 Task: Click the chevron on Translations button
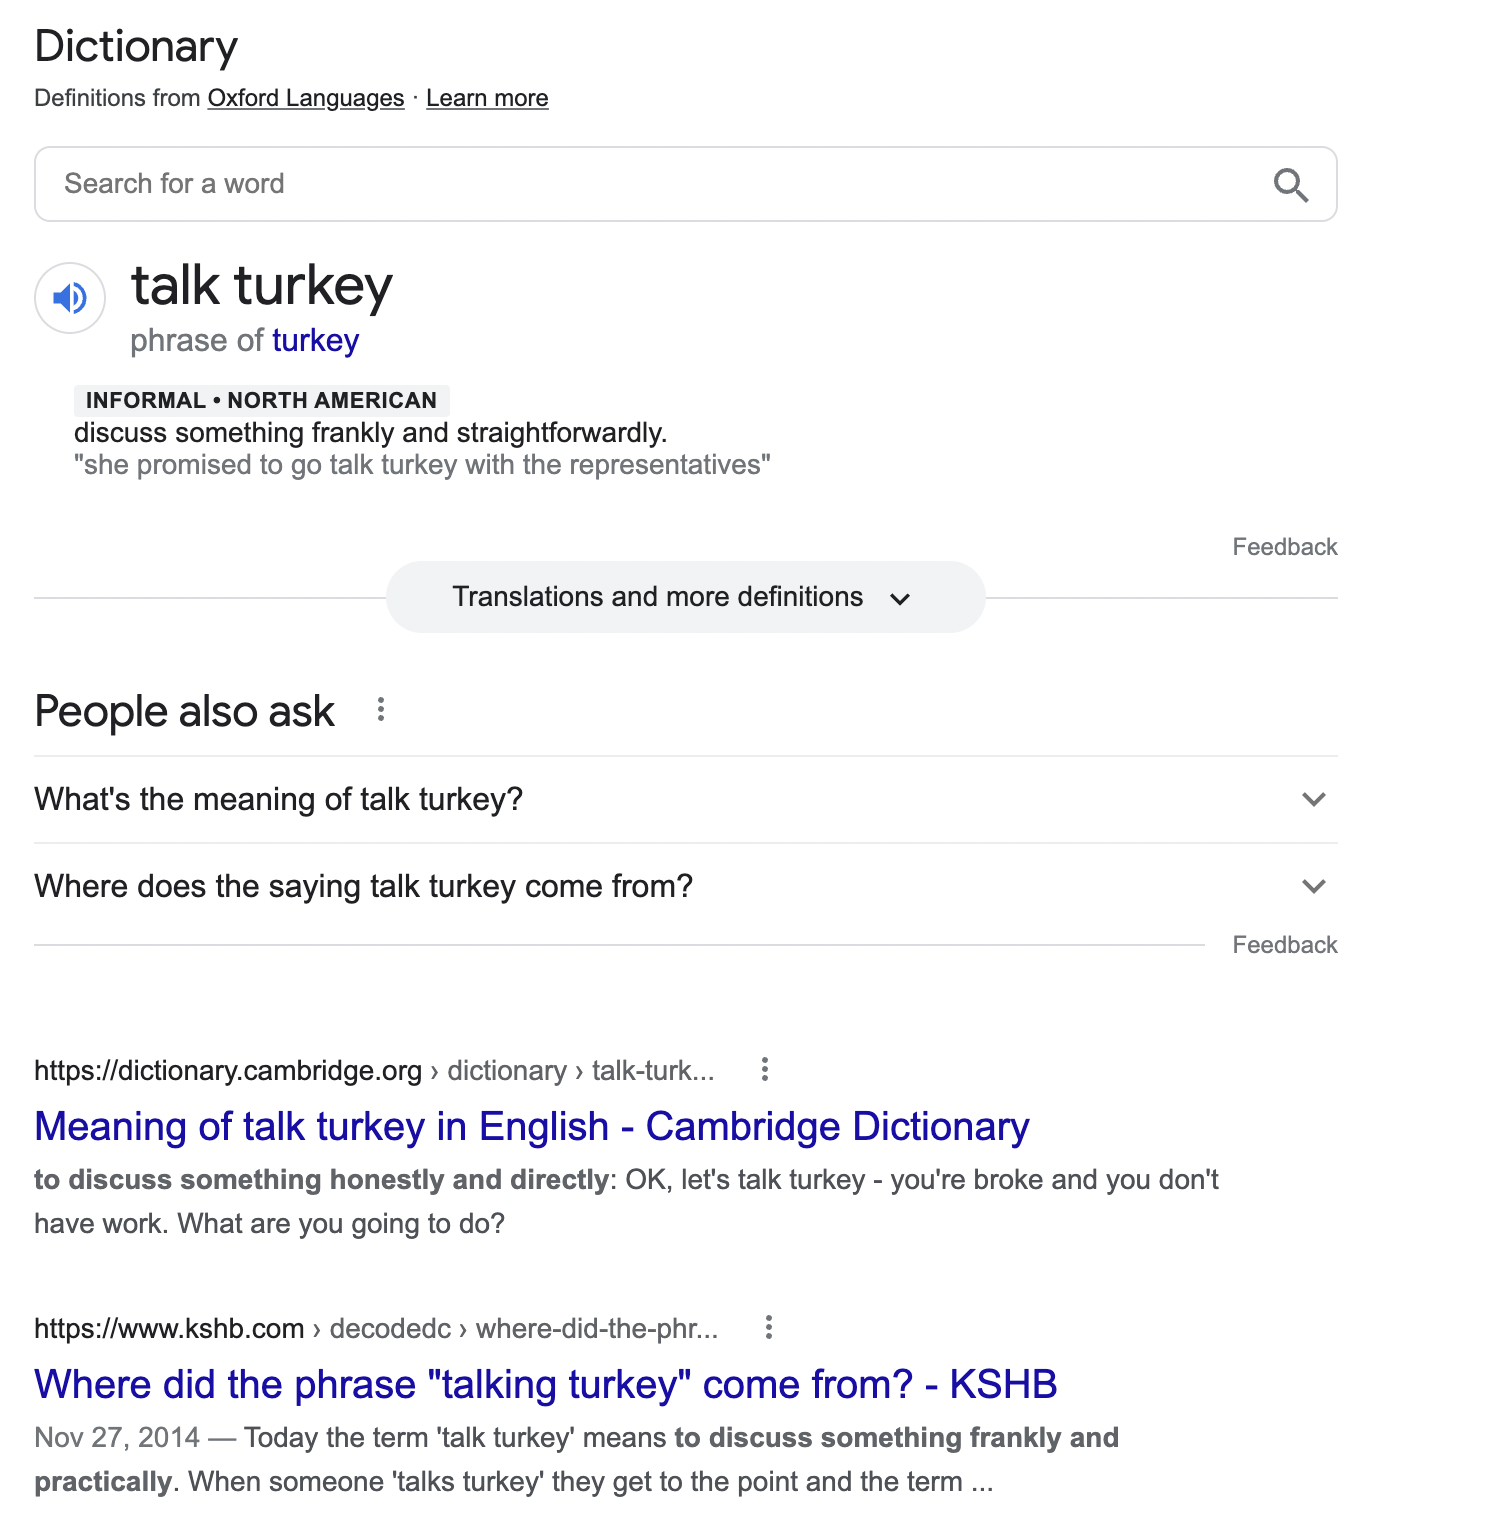click(x=900, y=599)
